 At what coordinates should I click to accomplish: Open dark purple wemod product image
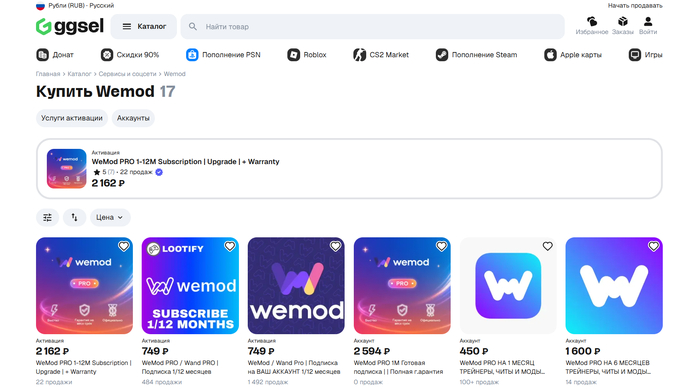click(x=296, y=286)
